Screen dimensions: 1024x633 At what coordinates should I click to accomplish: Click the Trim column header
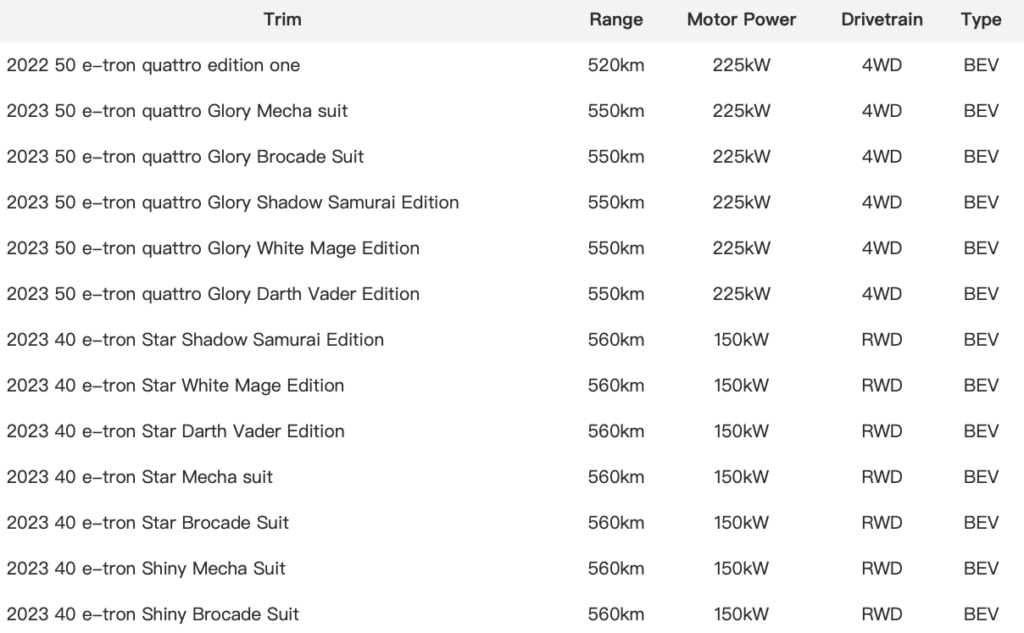(282, 19)
